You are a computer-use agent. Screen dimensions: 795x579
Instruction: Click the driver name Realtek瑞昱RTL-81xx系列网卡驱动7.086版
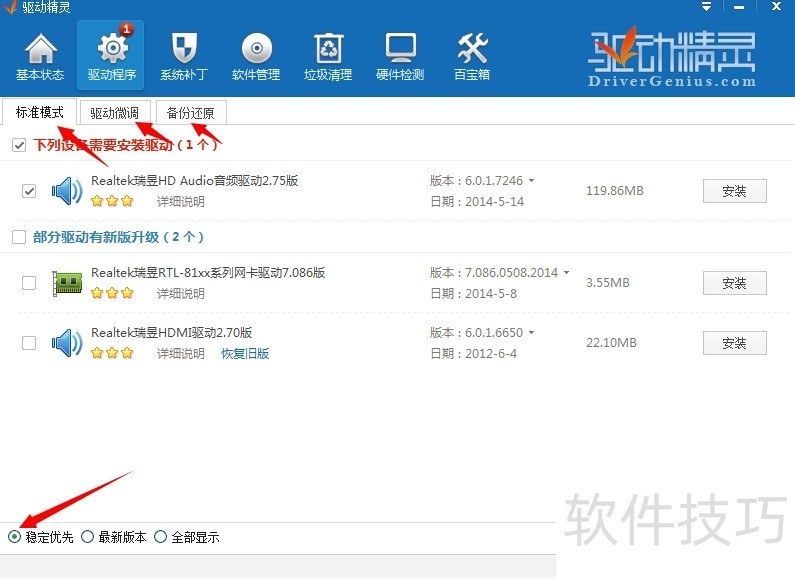(208, 273)
